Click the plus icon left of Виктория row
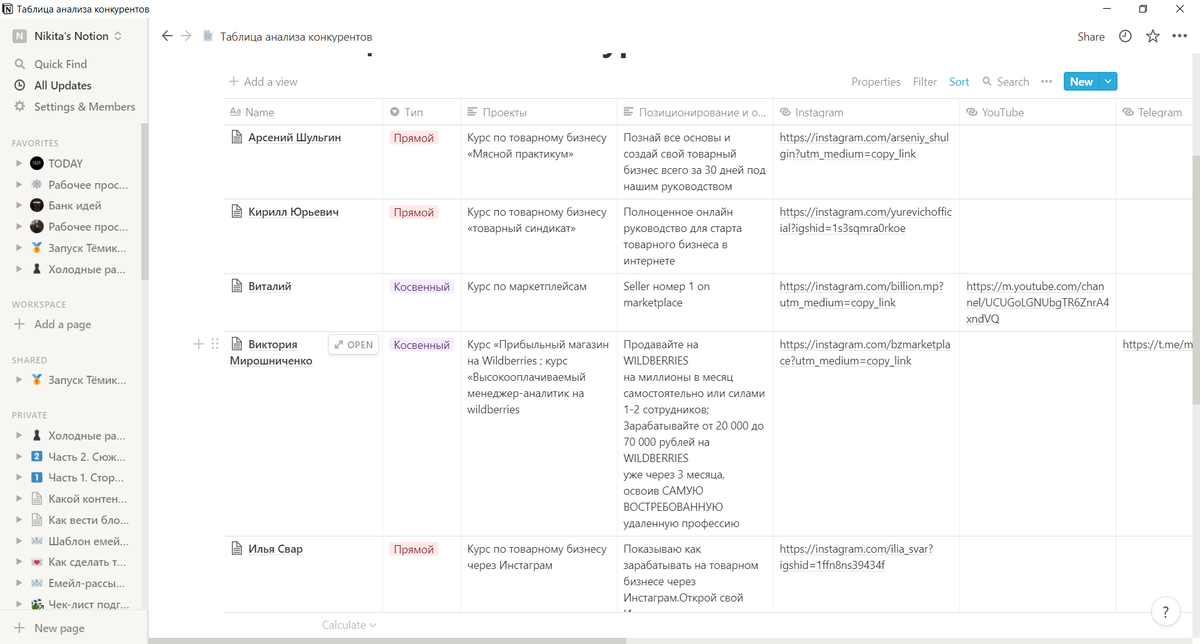The width and height of the screenshot is (1200, 644). click(198, 344)
